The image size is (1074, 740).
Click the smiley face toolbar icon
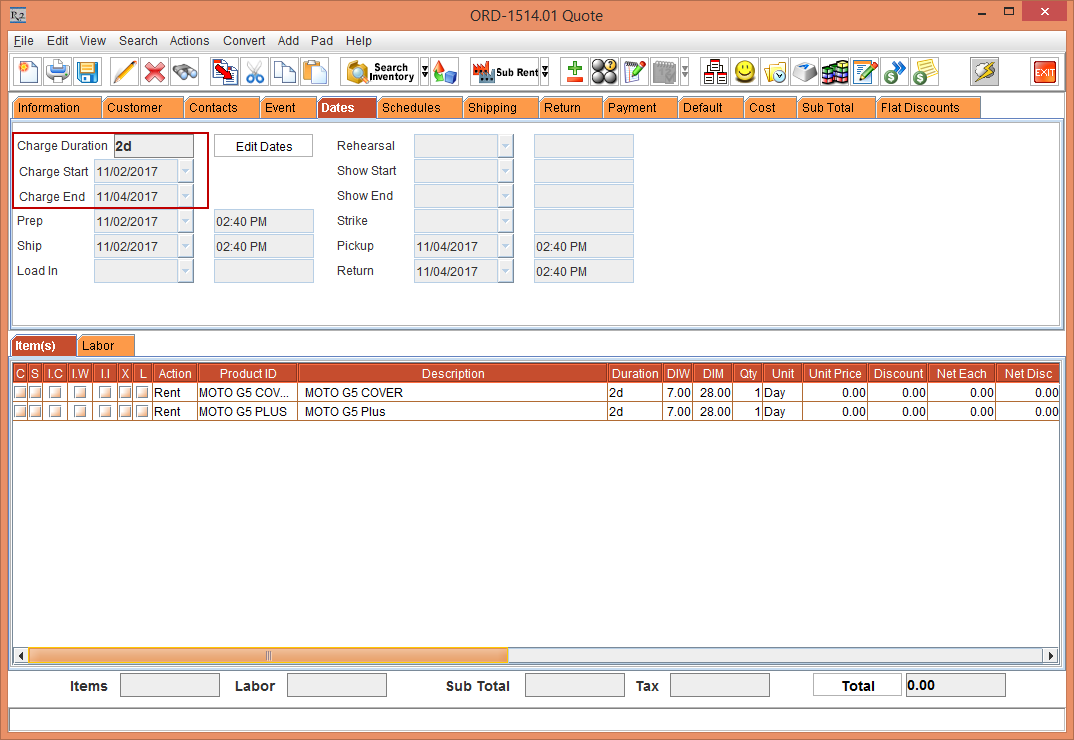[743, 71]
